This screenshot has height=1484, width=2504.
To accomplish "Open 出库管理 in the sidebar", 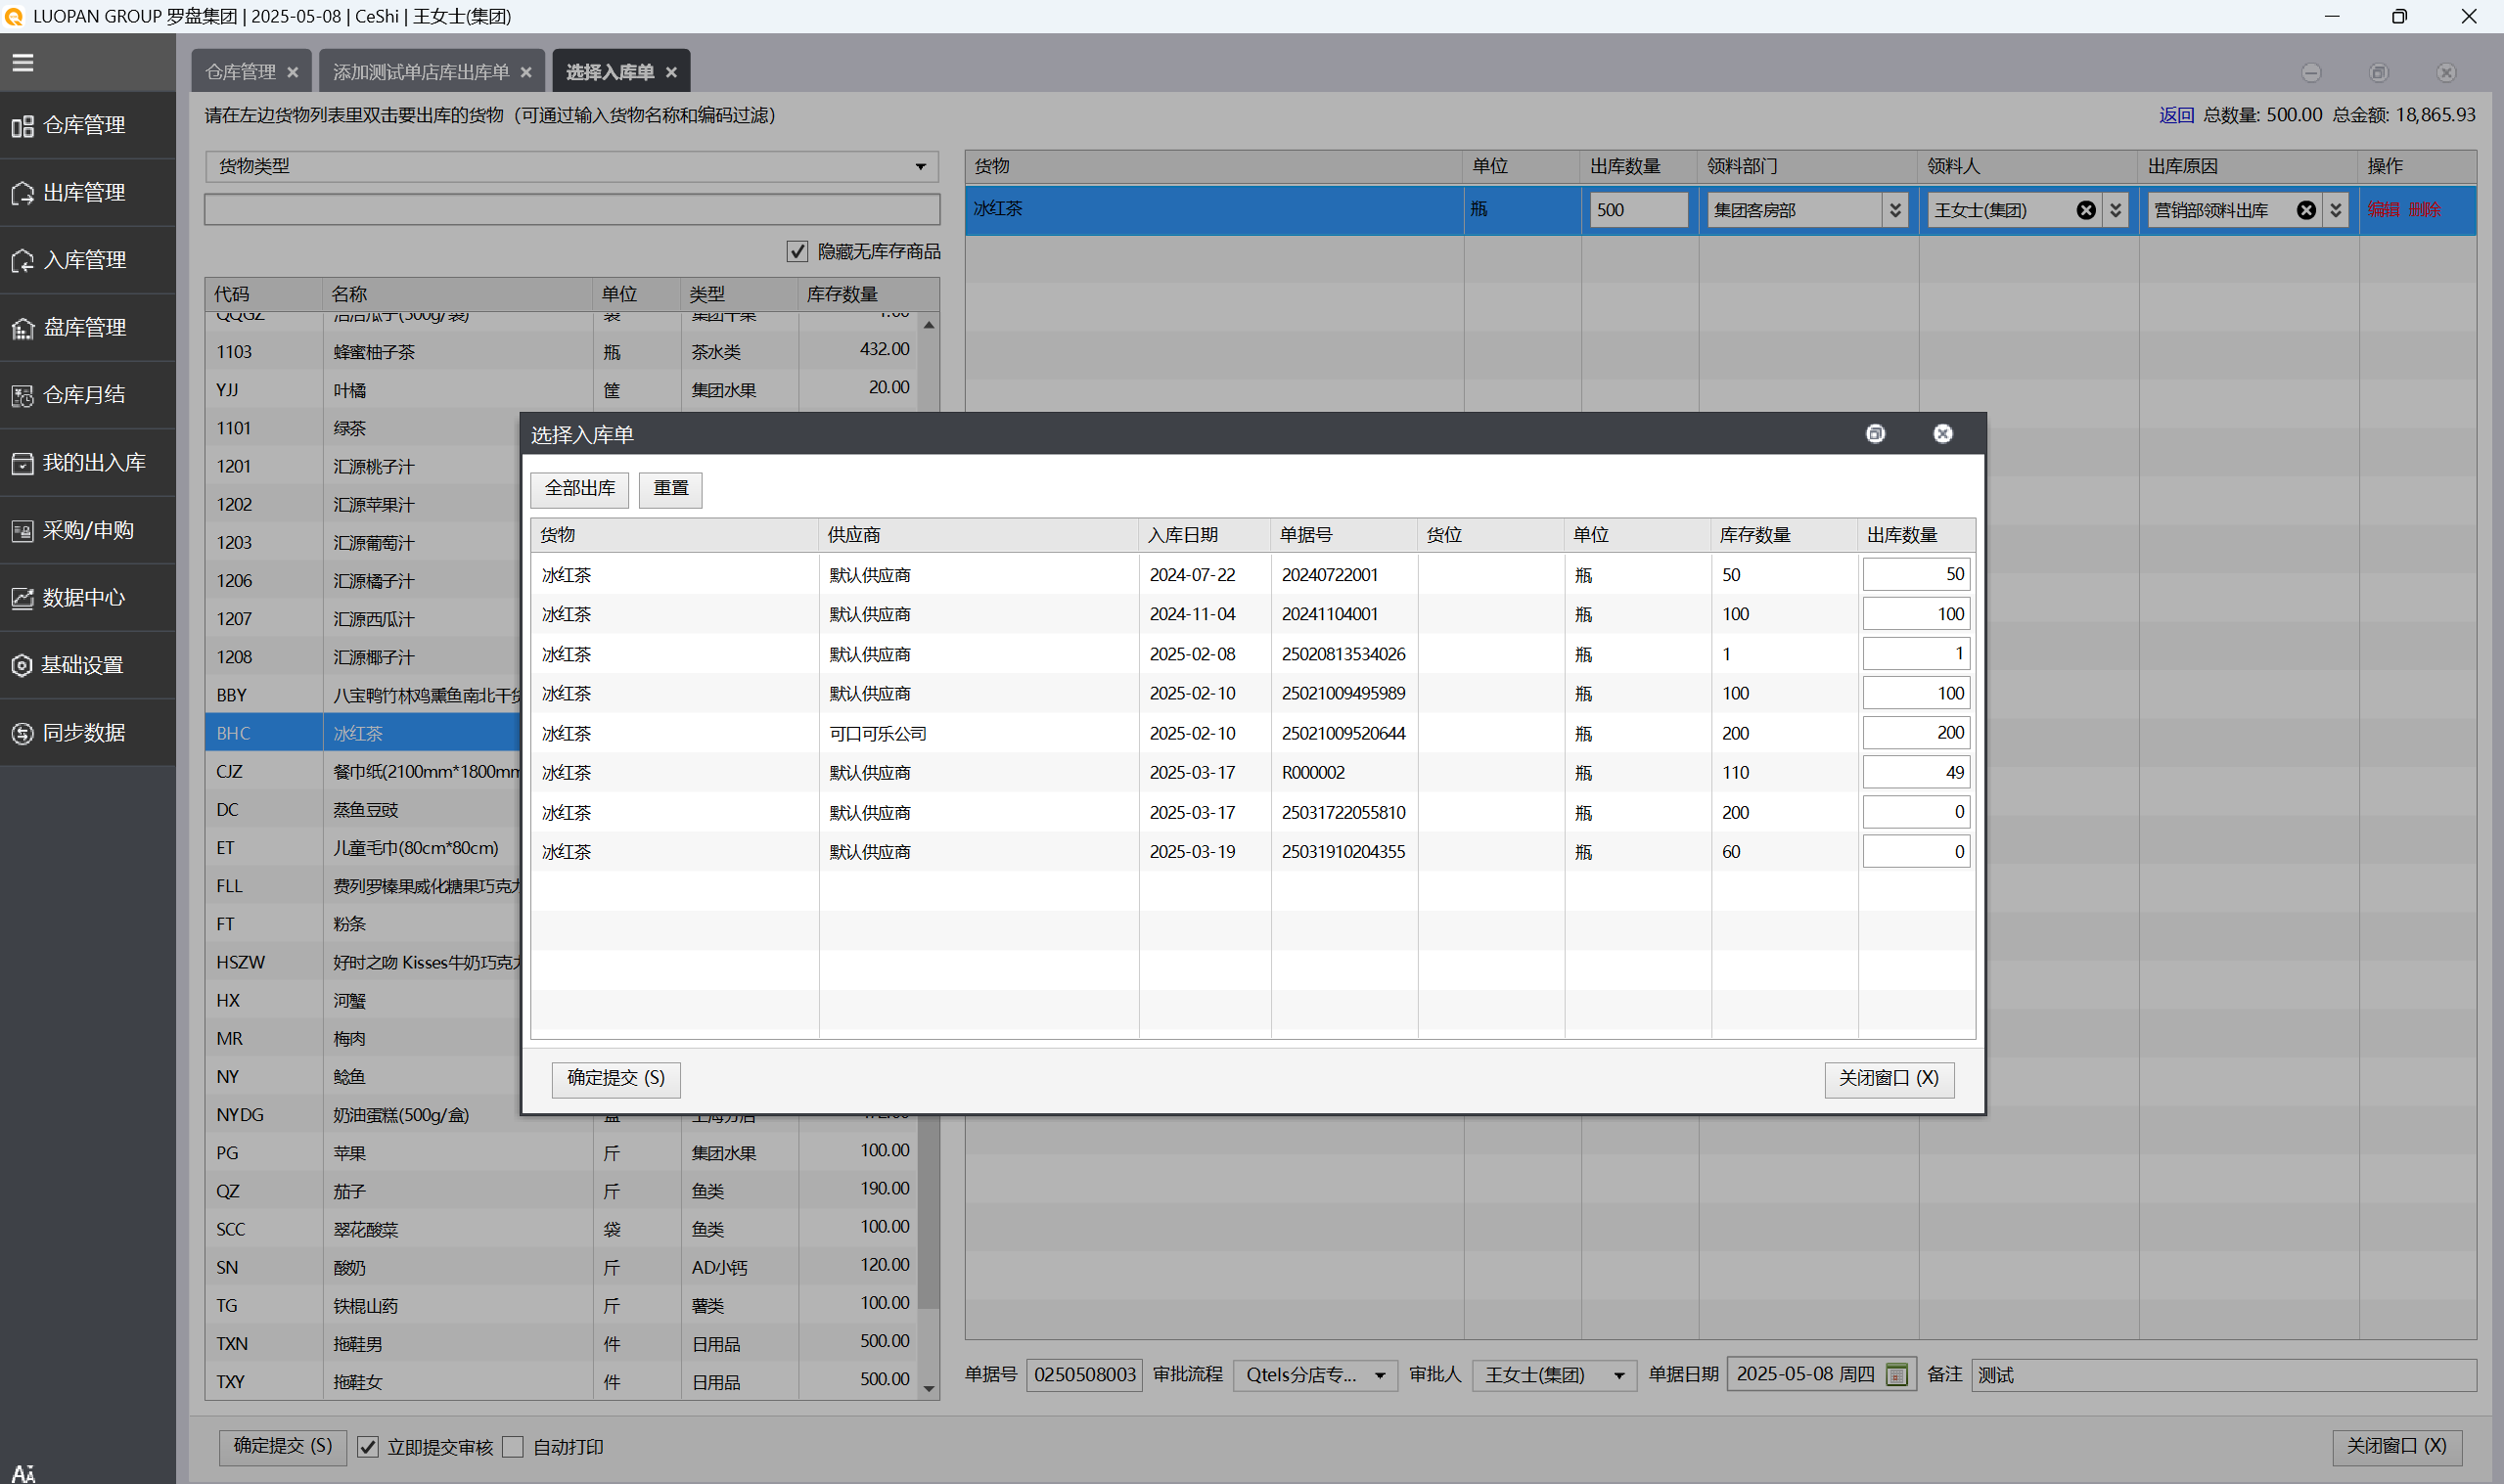I will coord(88,192).
